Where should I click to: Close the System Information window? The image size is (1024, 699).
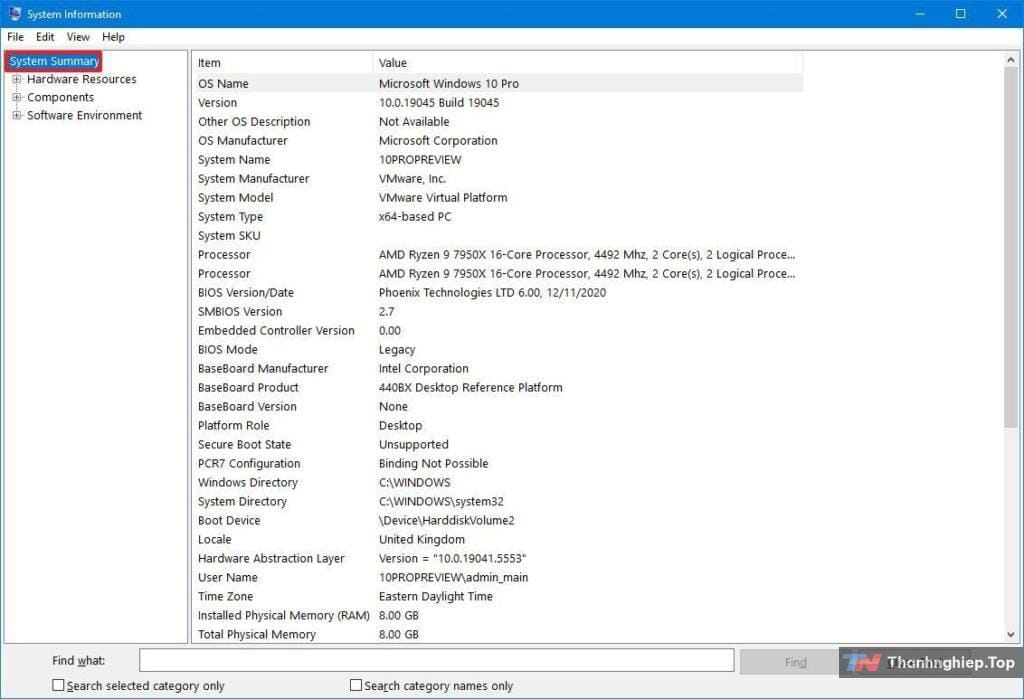tap(1002, 14)
